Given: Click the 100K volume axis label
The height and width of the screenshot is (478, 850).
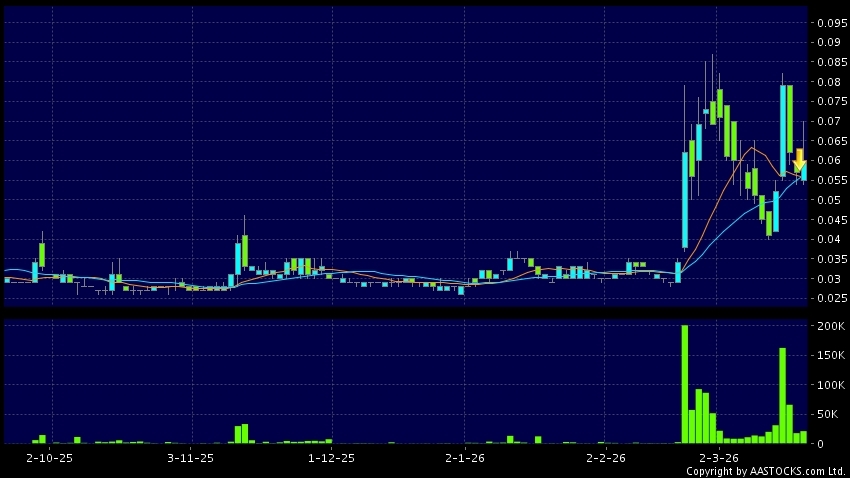Looking at the screenshot, I should (828, 385).
